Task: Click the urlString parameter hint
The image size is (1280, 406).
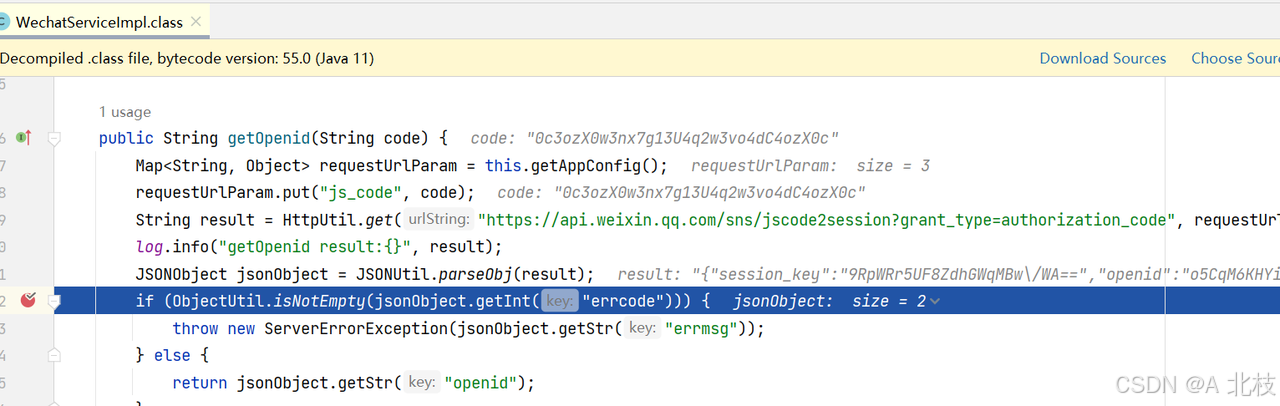Action: (x=438, y=219)
